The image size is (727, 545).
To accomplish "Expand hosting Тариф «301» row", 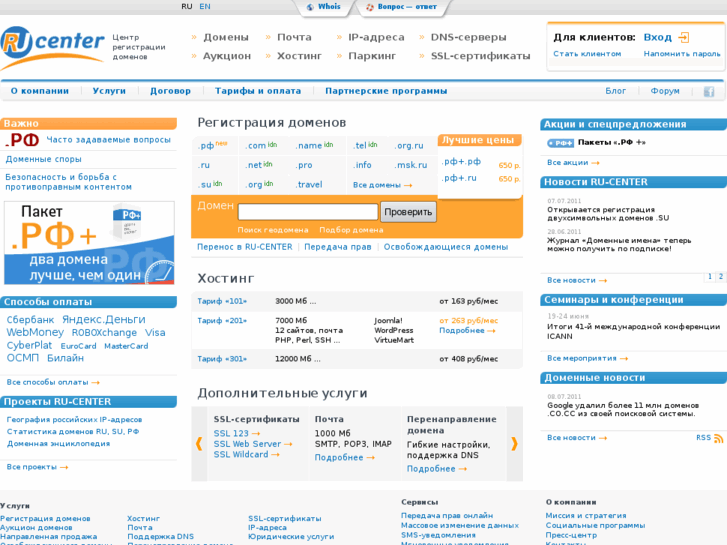I will [x=357, y=359].
